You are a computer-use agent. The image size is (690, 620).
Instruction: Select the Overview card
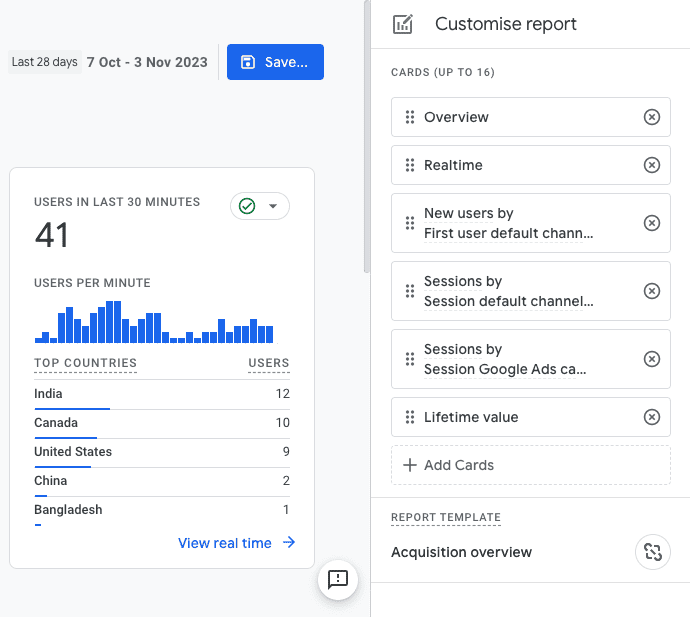531,117
